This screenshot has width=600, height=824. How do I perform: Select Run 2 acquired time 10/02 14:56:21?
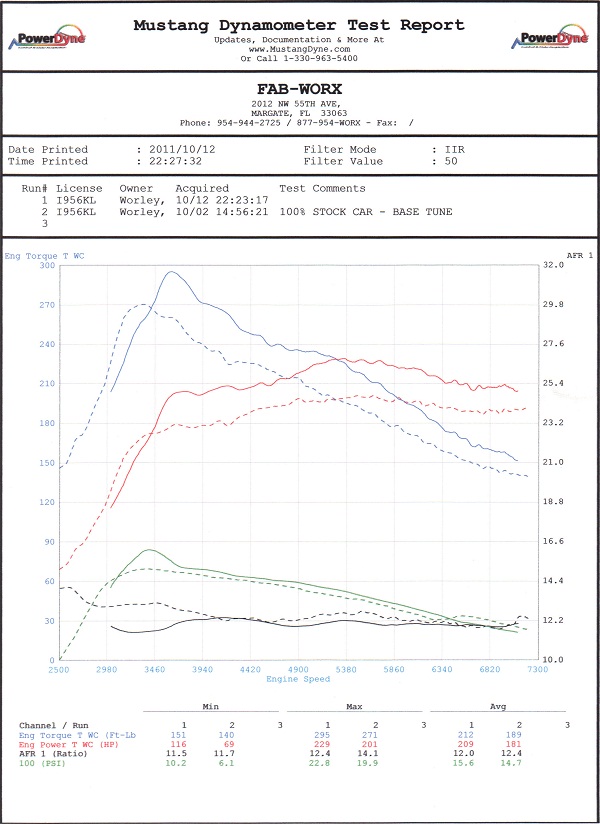click(x=222, y=212)
